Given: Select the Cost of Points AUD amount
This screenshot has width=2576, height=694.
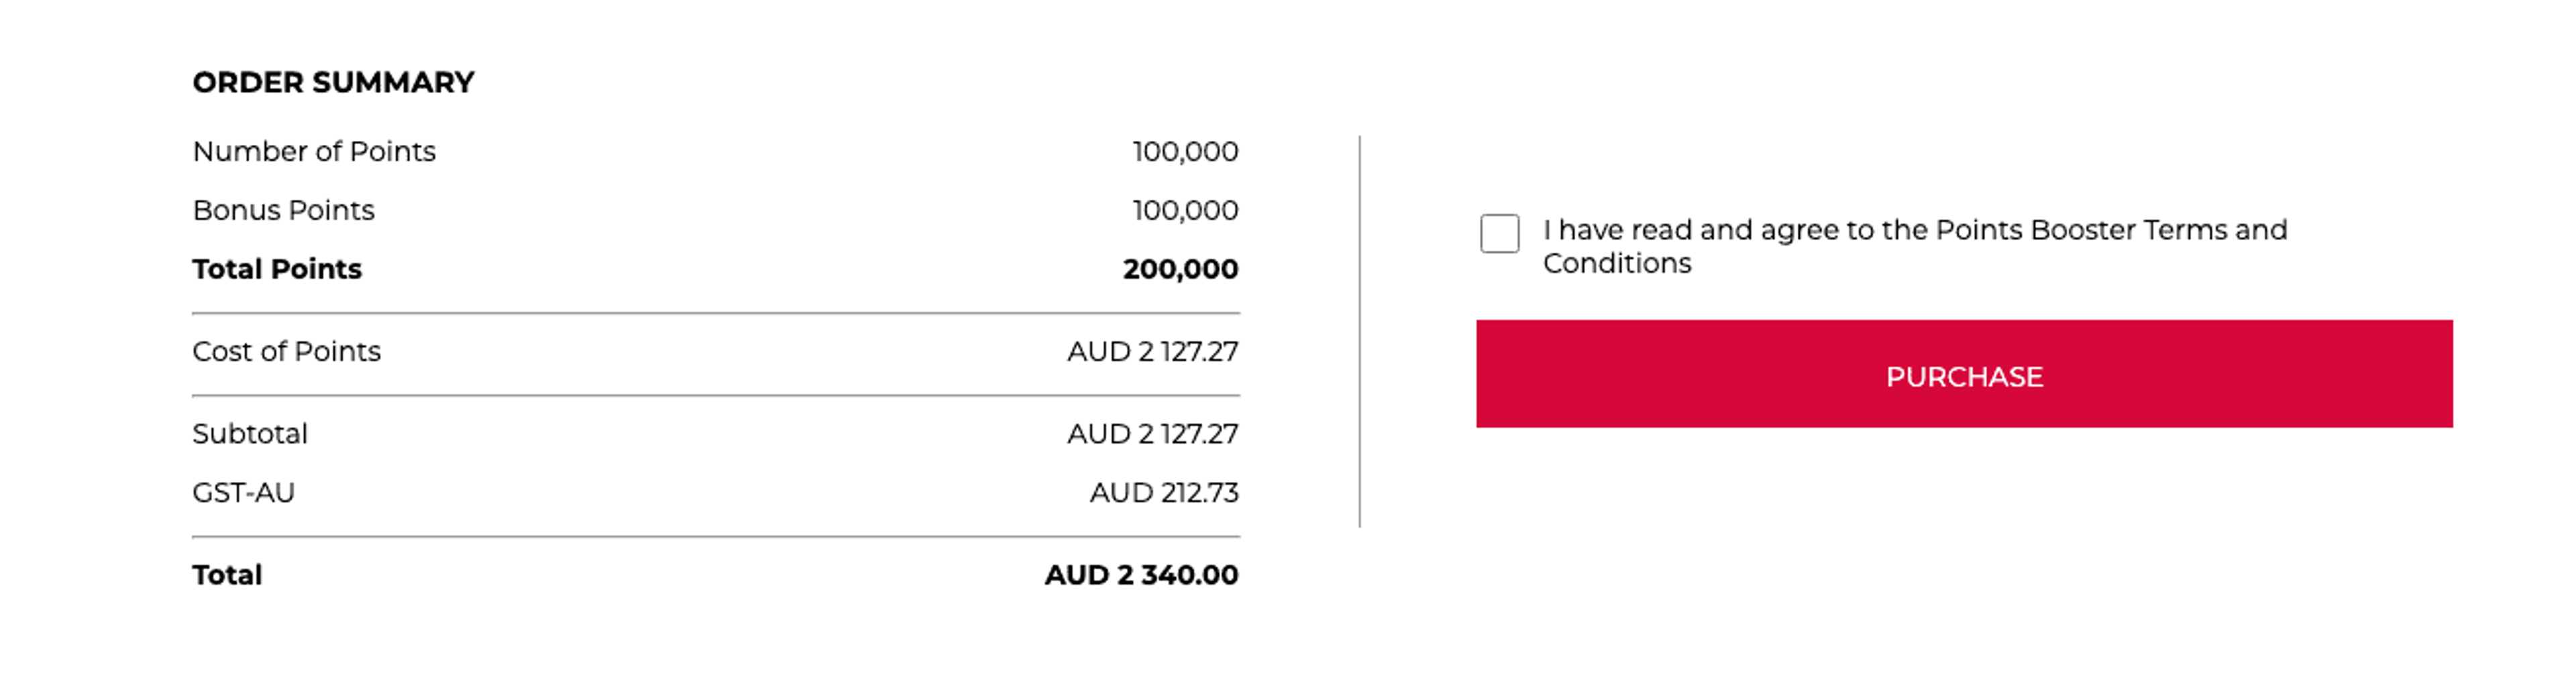Looking at the screenshot, I should (1152, 351).
